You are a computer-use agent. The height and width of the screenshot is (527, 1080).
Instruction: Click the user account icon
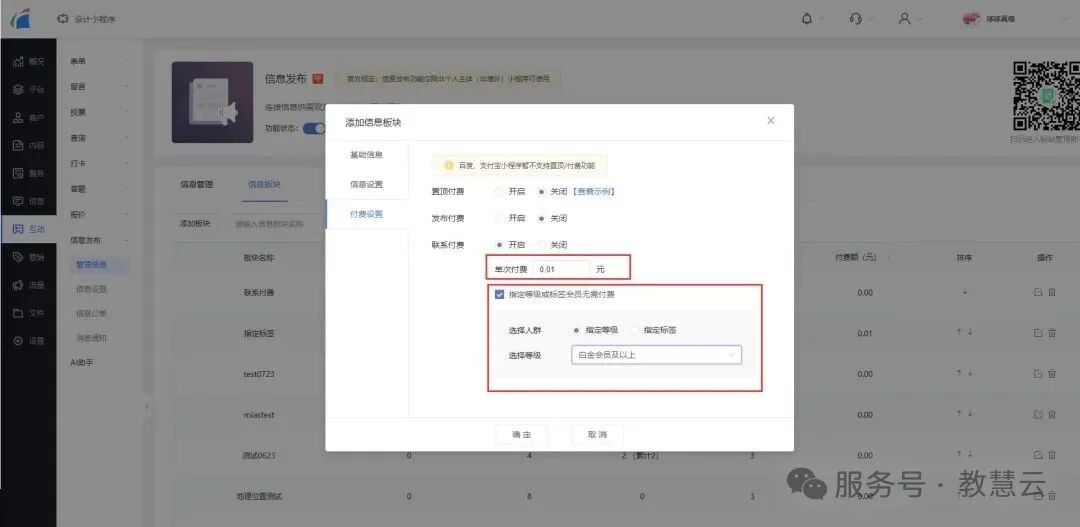(904, 18)
